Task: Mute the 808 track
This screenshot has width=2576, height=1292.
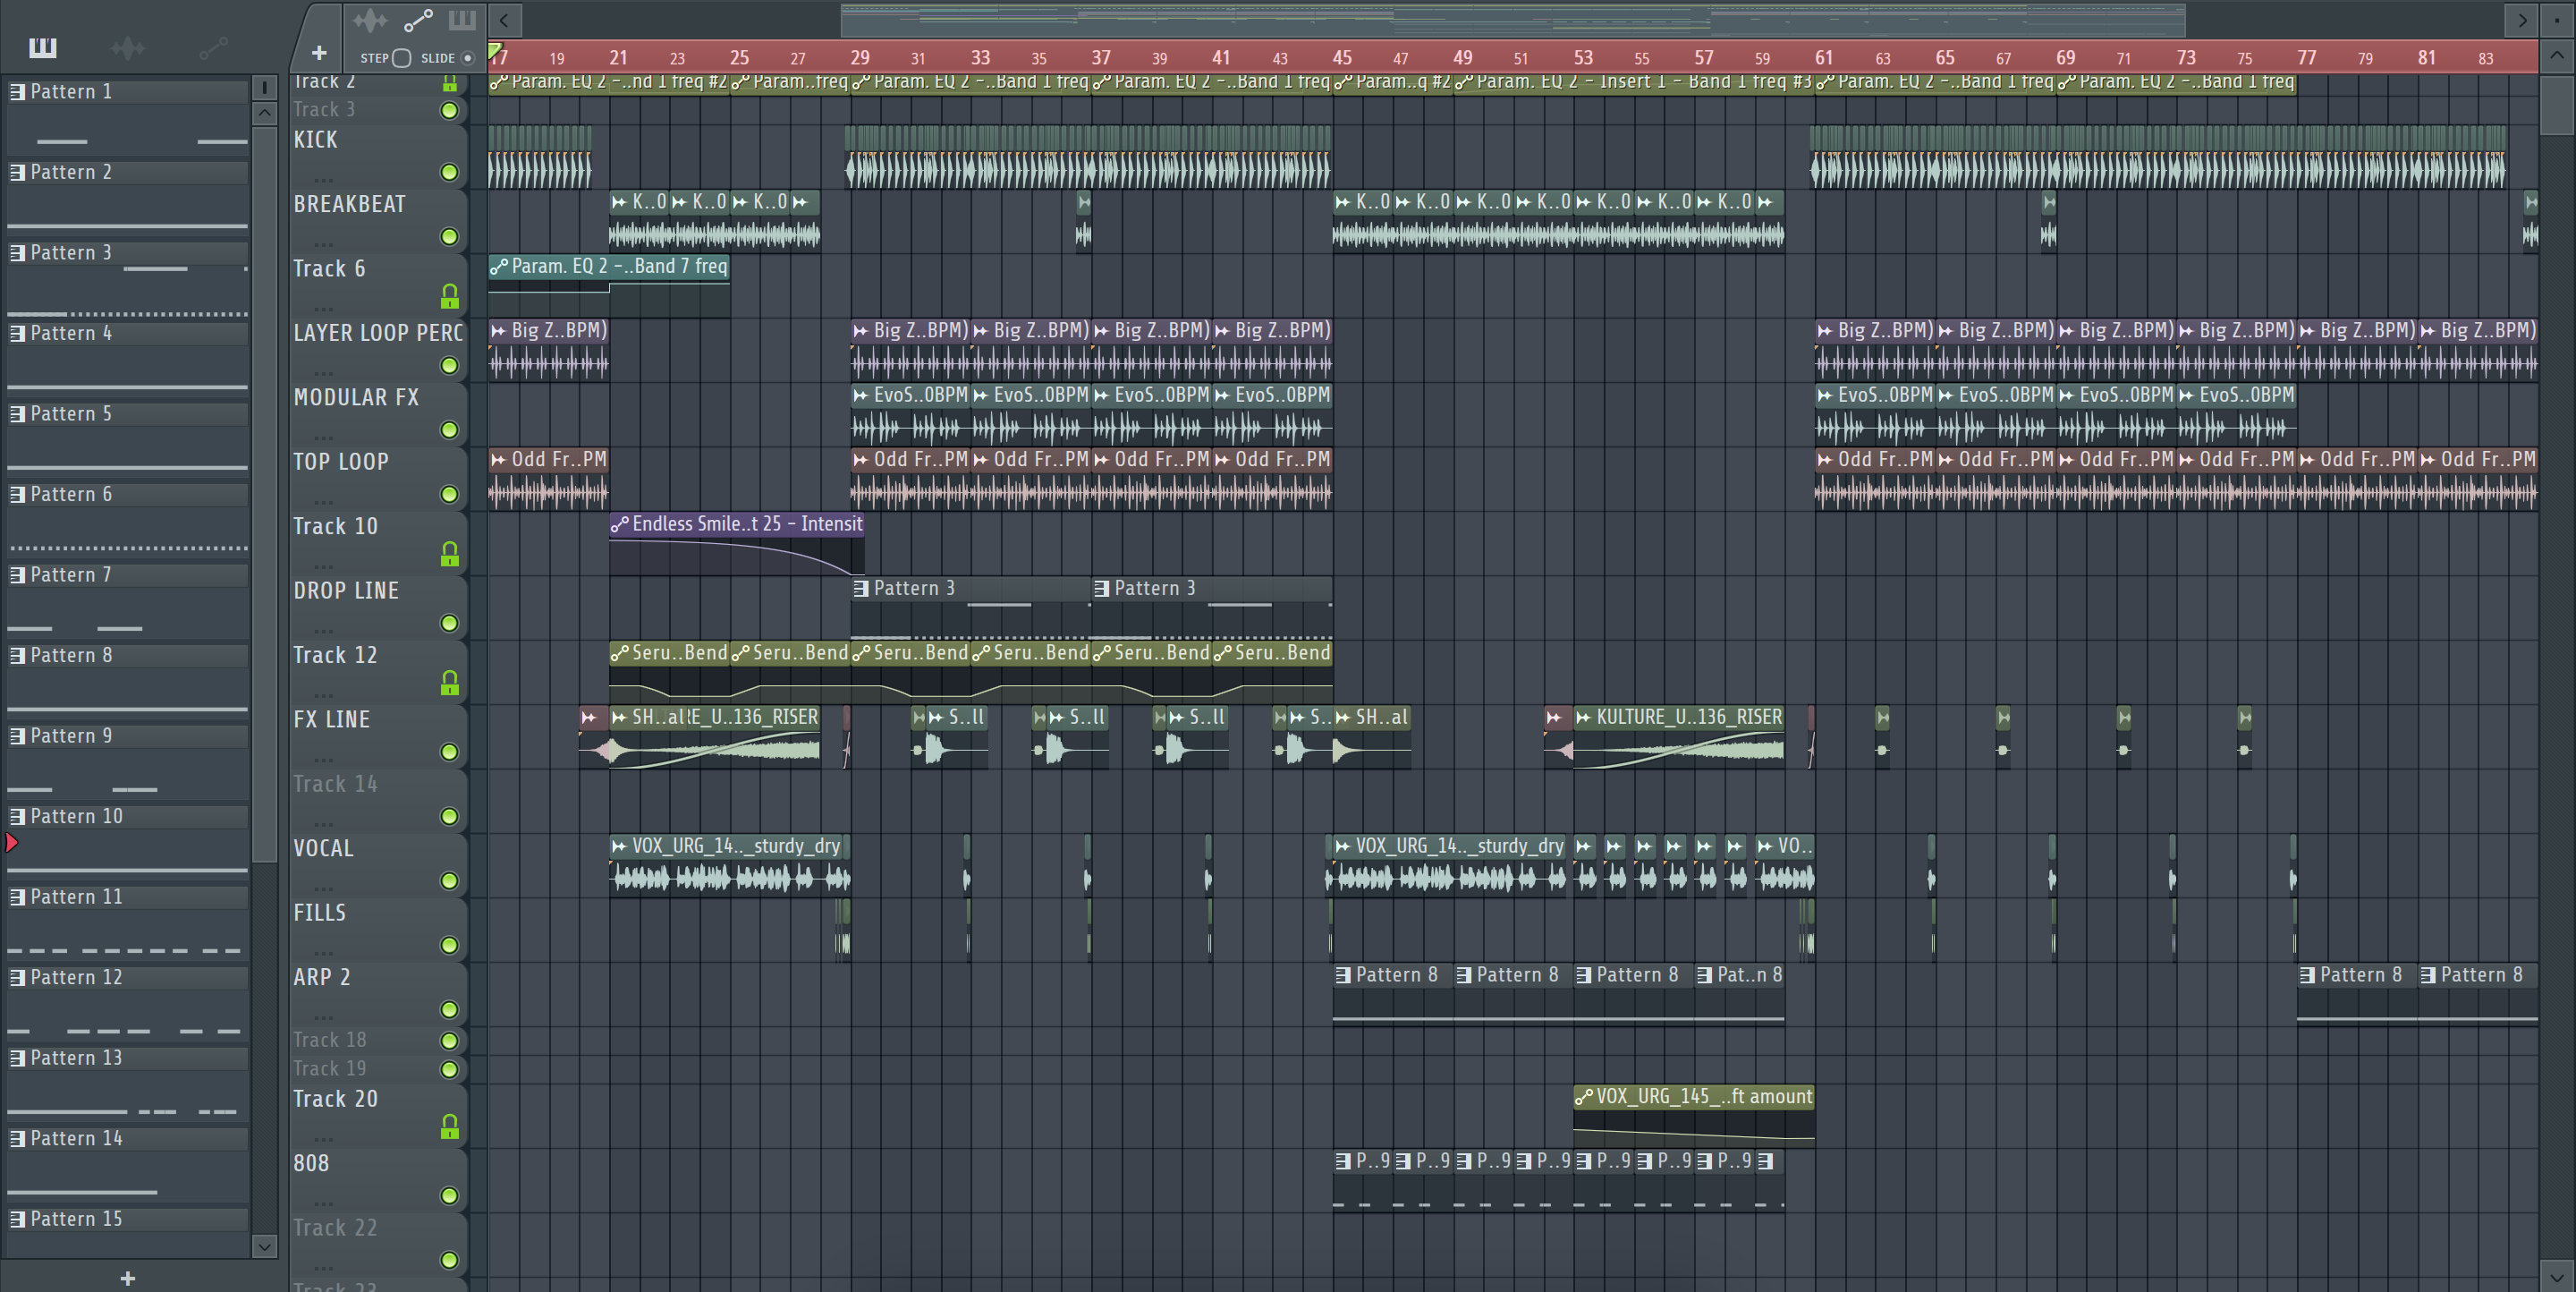Action: pyautogui.click(x=450, y=1196)
